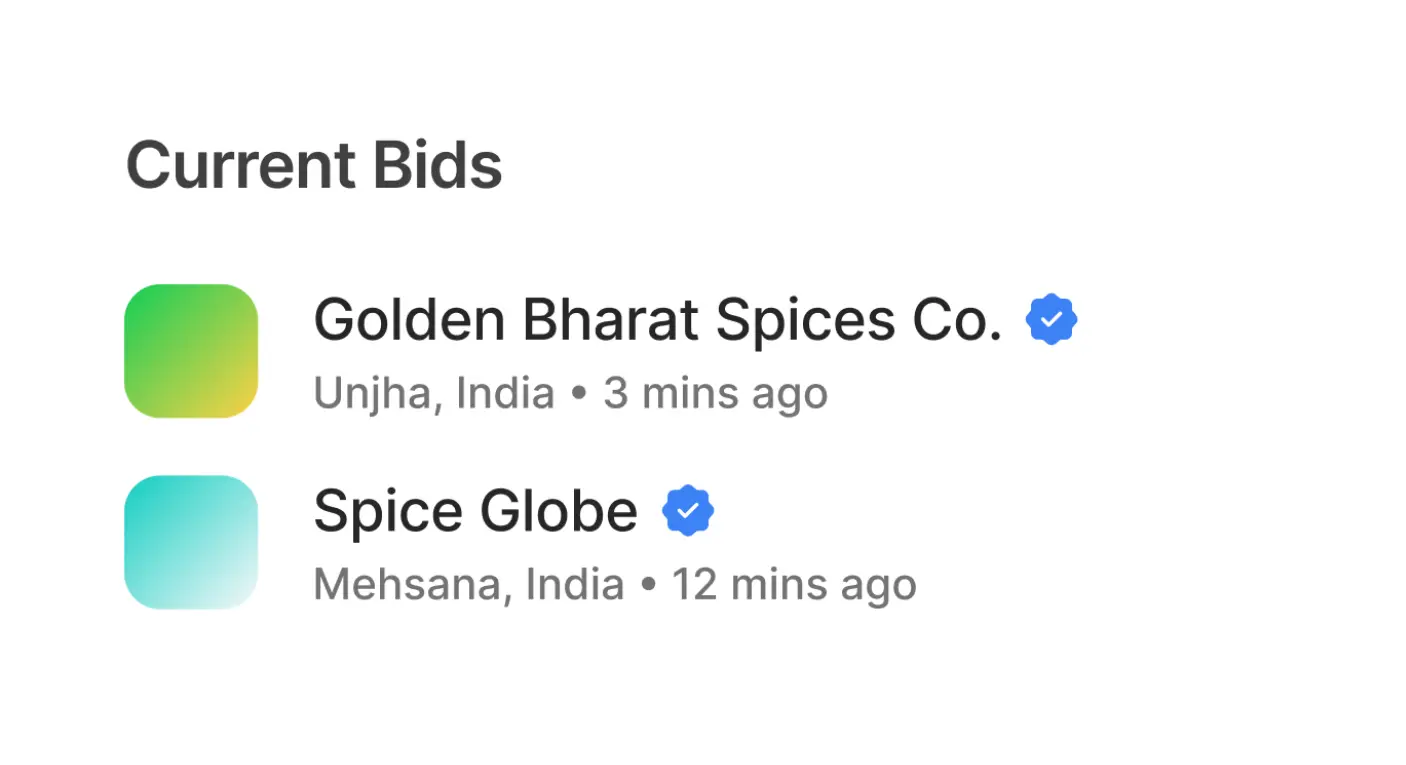Viewport: 1406px width, 765px height.
Task: Click Golden Bharat Spices Co. verified badge
Action: (x=1051, y=320)
